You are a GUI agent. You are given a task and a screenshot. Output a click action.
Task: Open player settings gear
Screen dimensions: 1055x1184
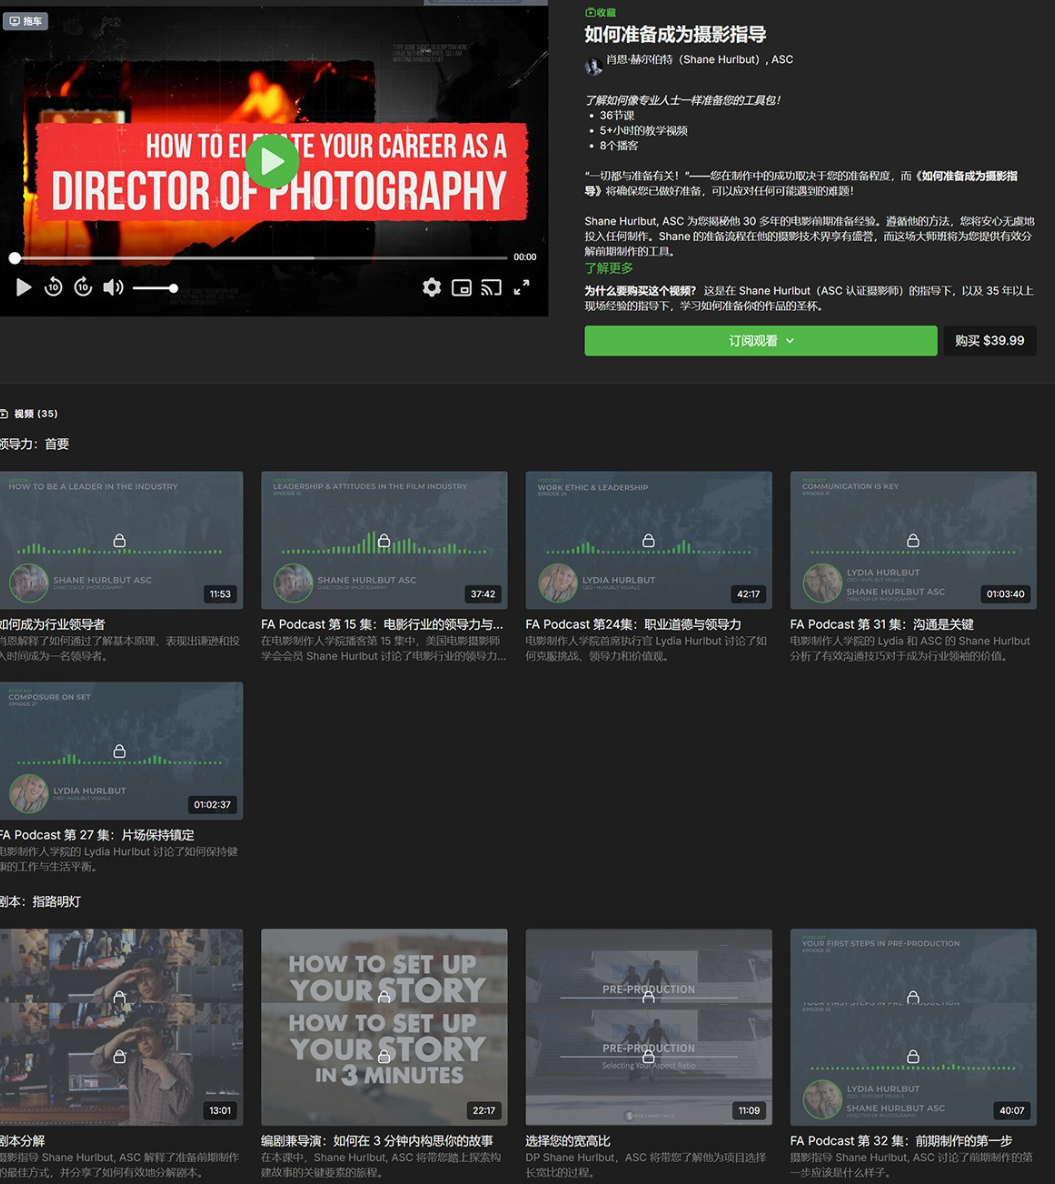click(x=431, y=287)
